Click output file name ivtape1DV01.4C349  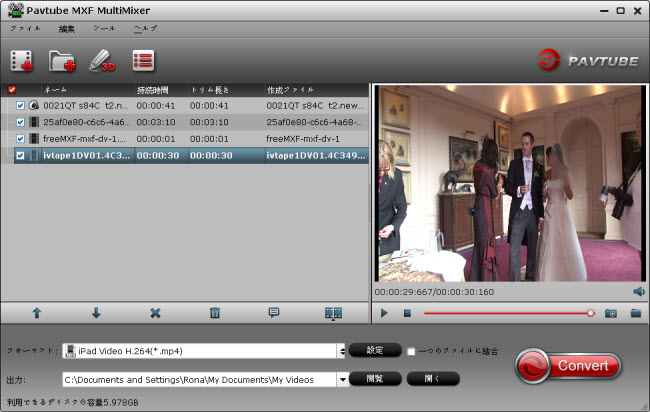point(316,155)
